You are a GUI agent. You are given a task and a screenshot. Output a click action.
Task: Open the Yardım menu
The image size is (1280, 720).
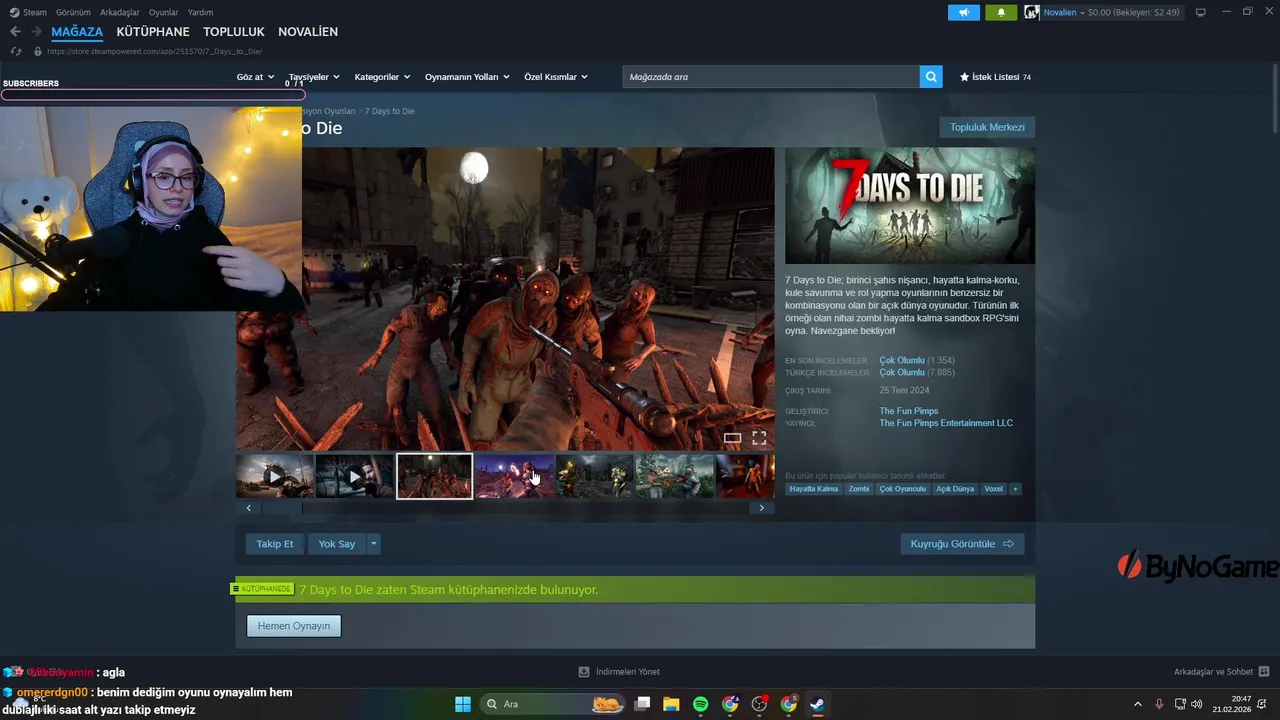pos(200,12)
